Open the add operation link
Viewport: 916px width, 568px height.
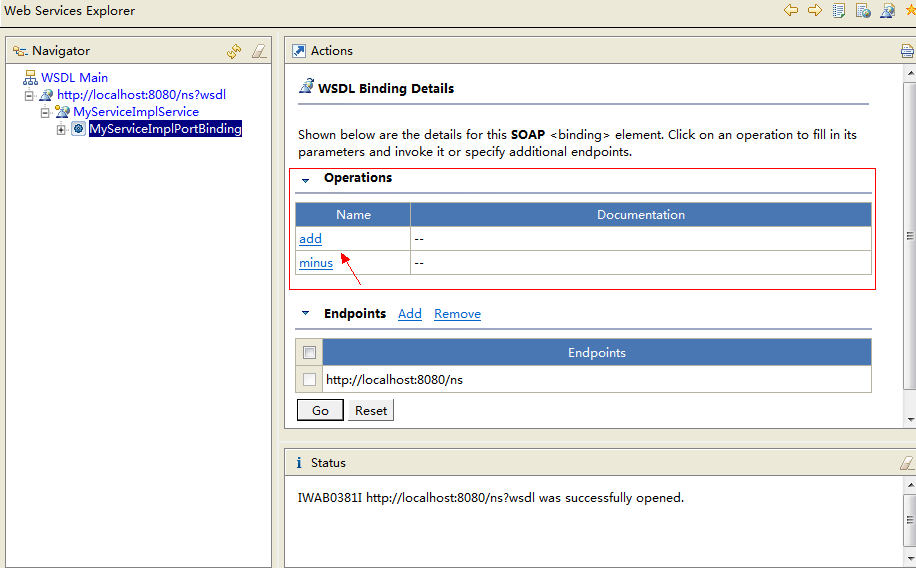point(310,238)
